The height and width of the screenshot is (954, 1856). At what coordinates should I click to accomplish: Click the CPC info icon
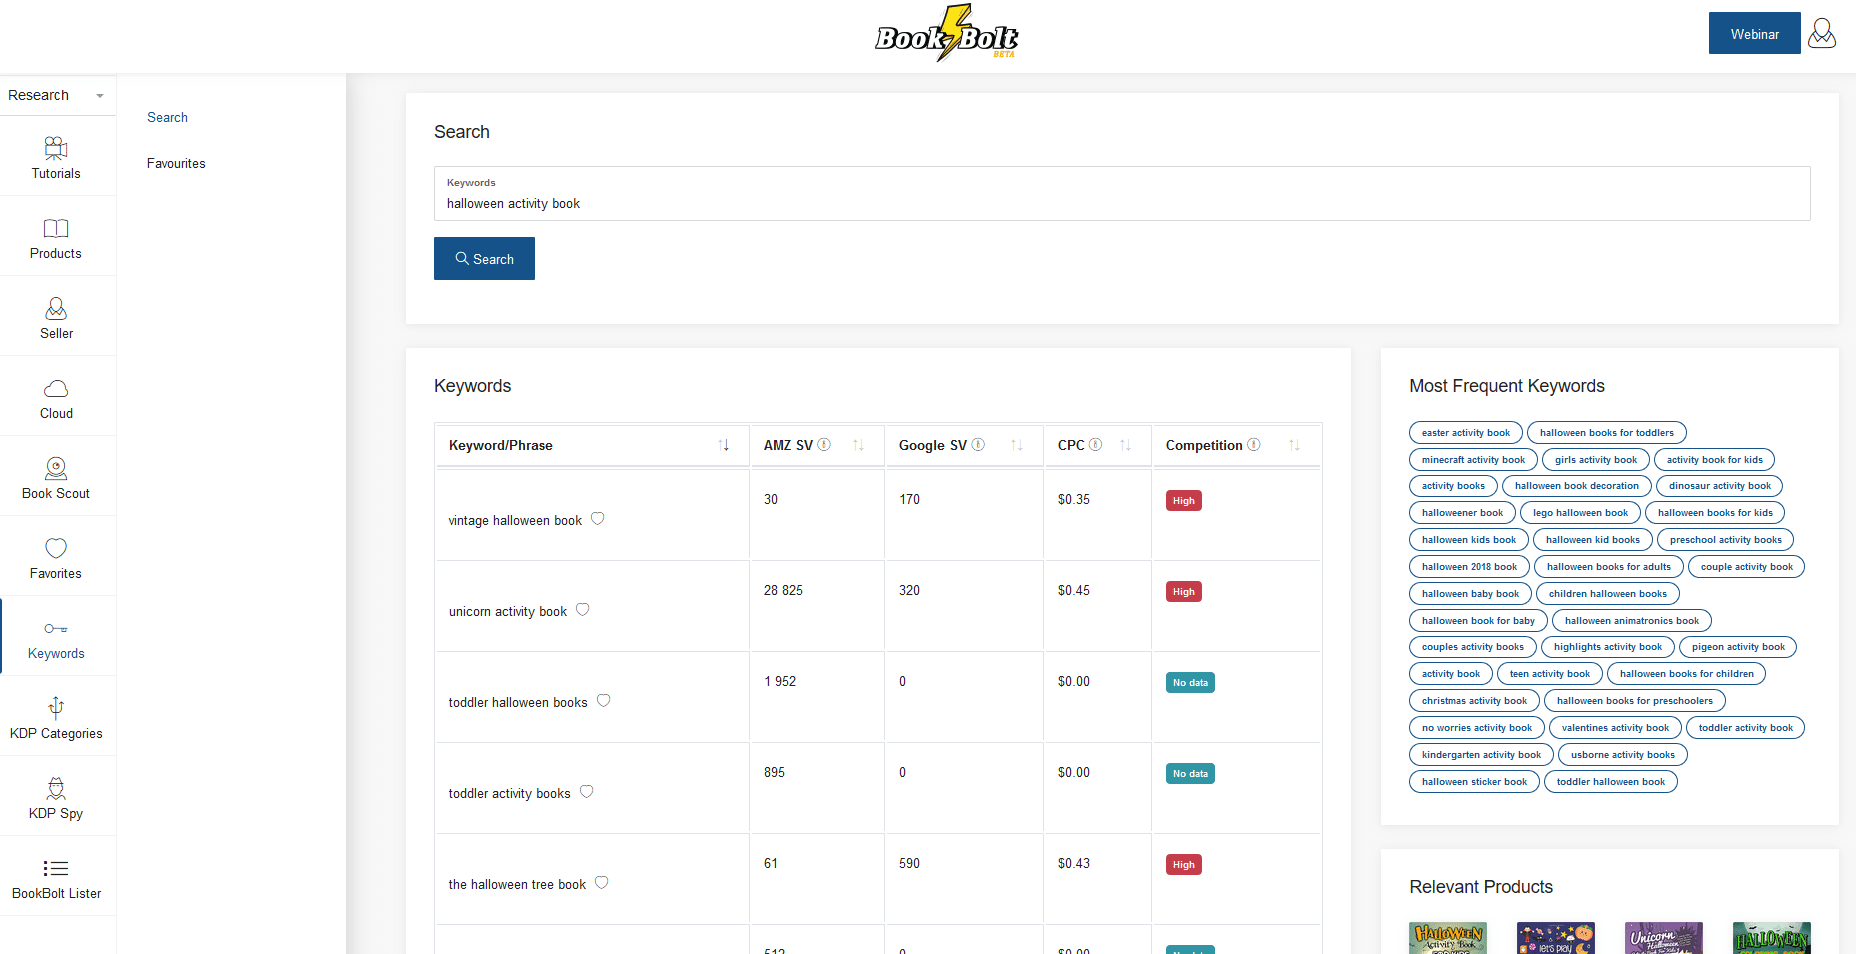click(1095, 445)
